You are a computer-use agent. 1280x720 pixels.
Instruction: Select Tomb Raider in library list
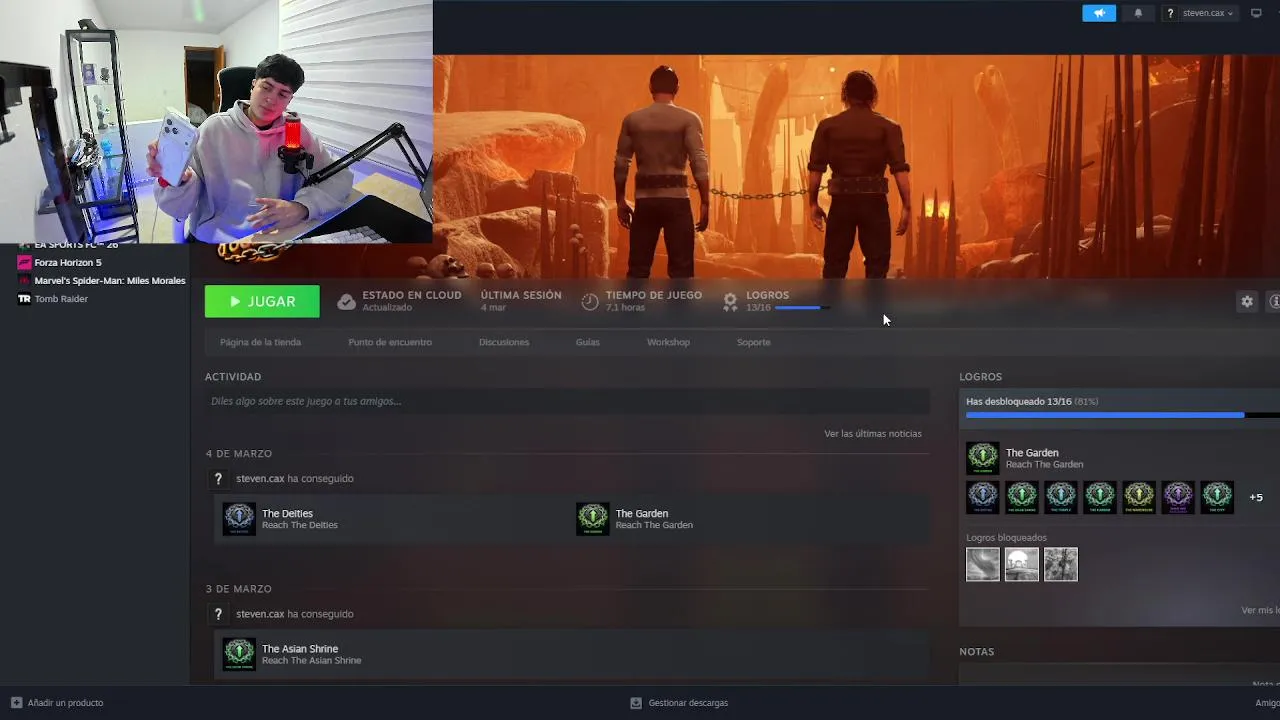coord(61,299)
